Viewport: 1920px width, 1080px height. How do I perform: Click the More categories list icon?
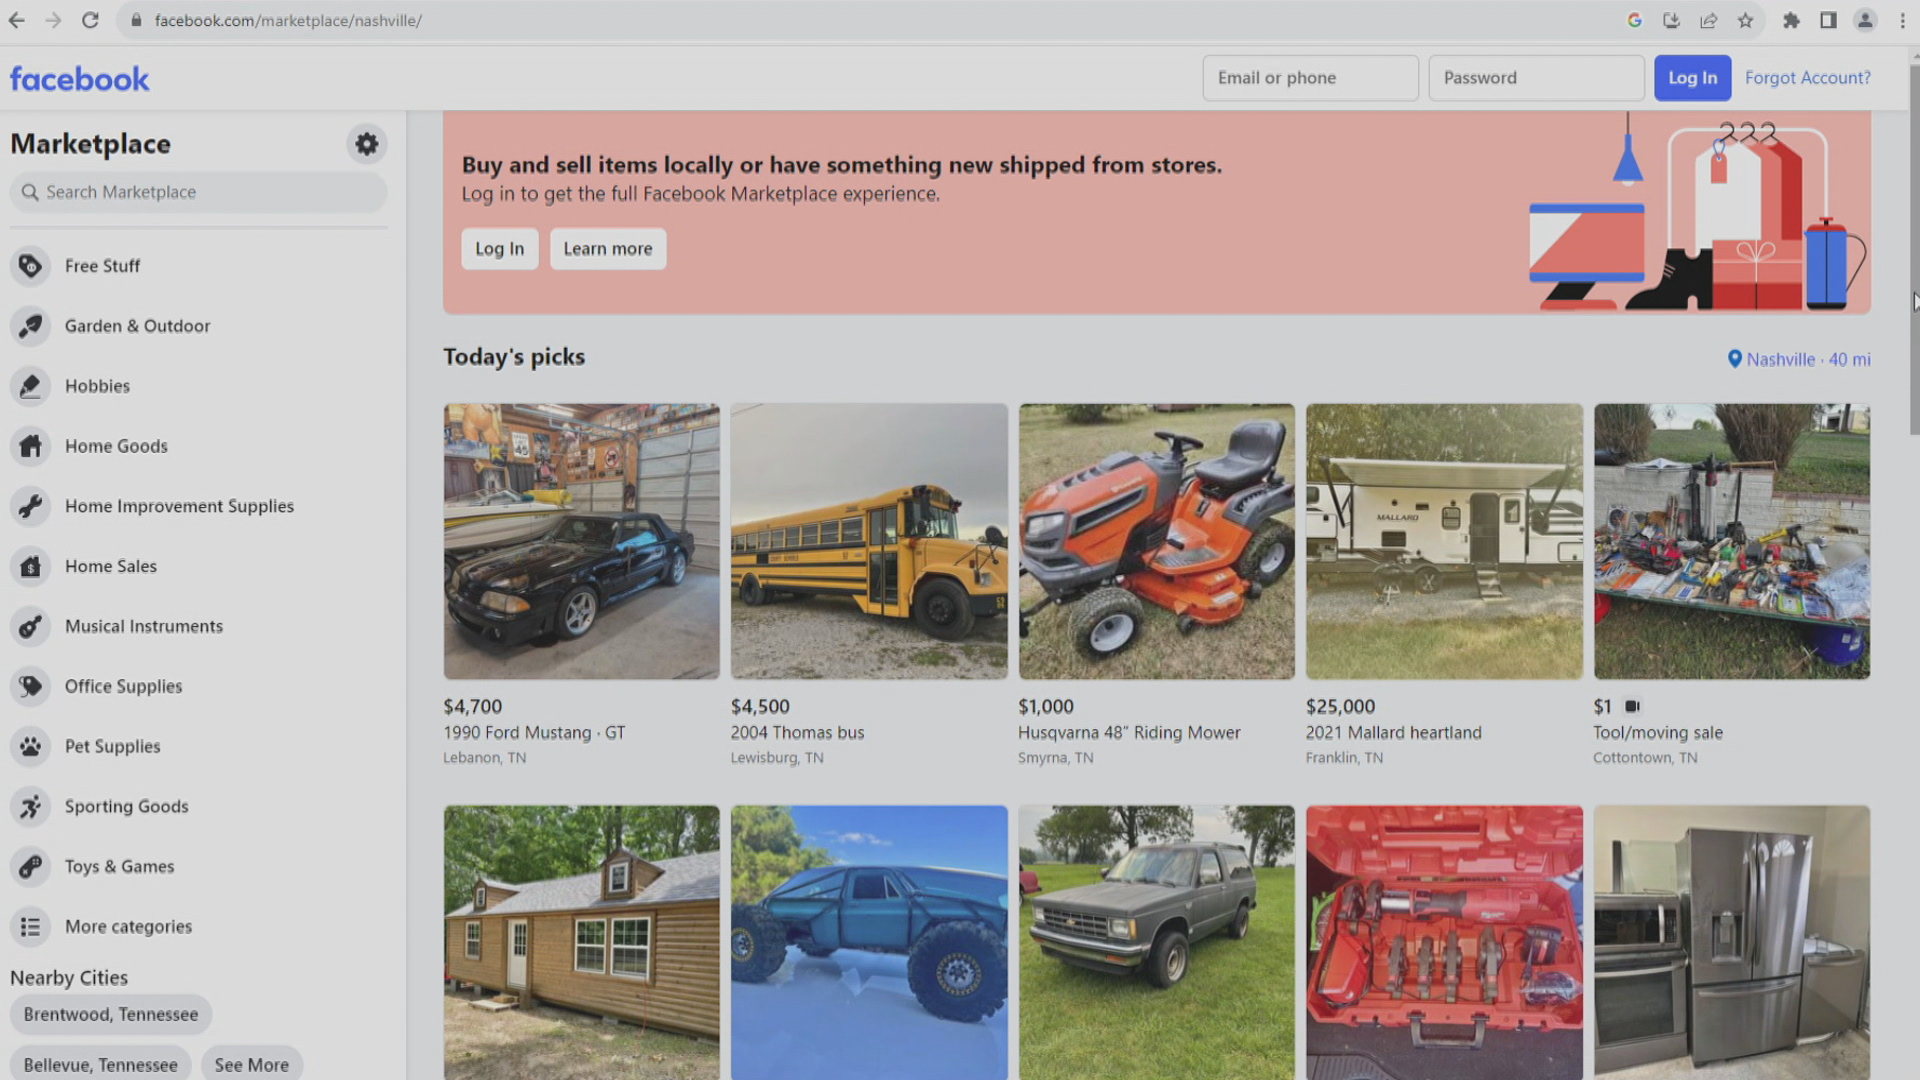pyautogui.click(x=31, y=926)
